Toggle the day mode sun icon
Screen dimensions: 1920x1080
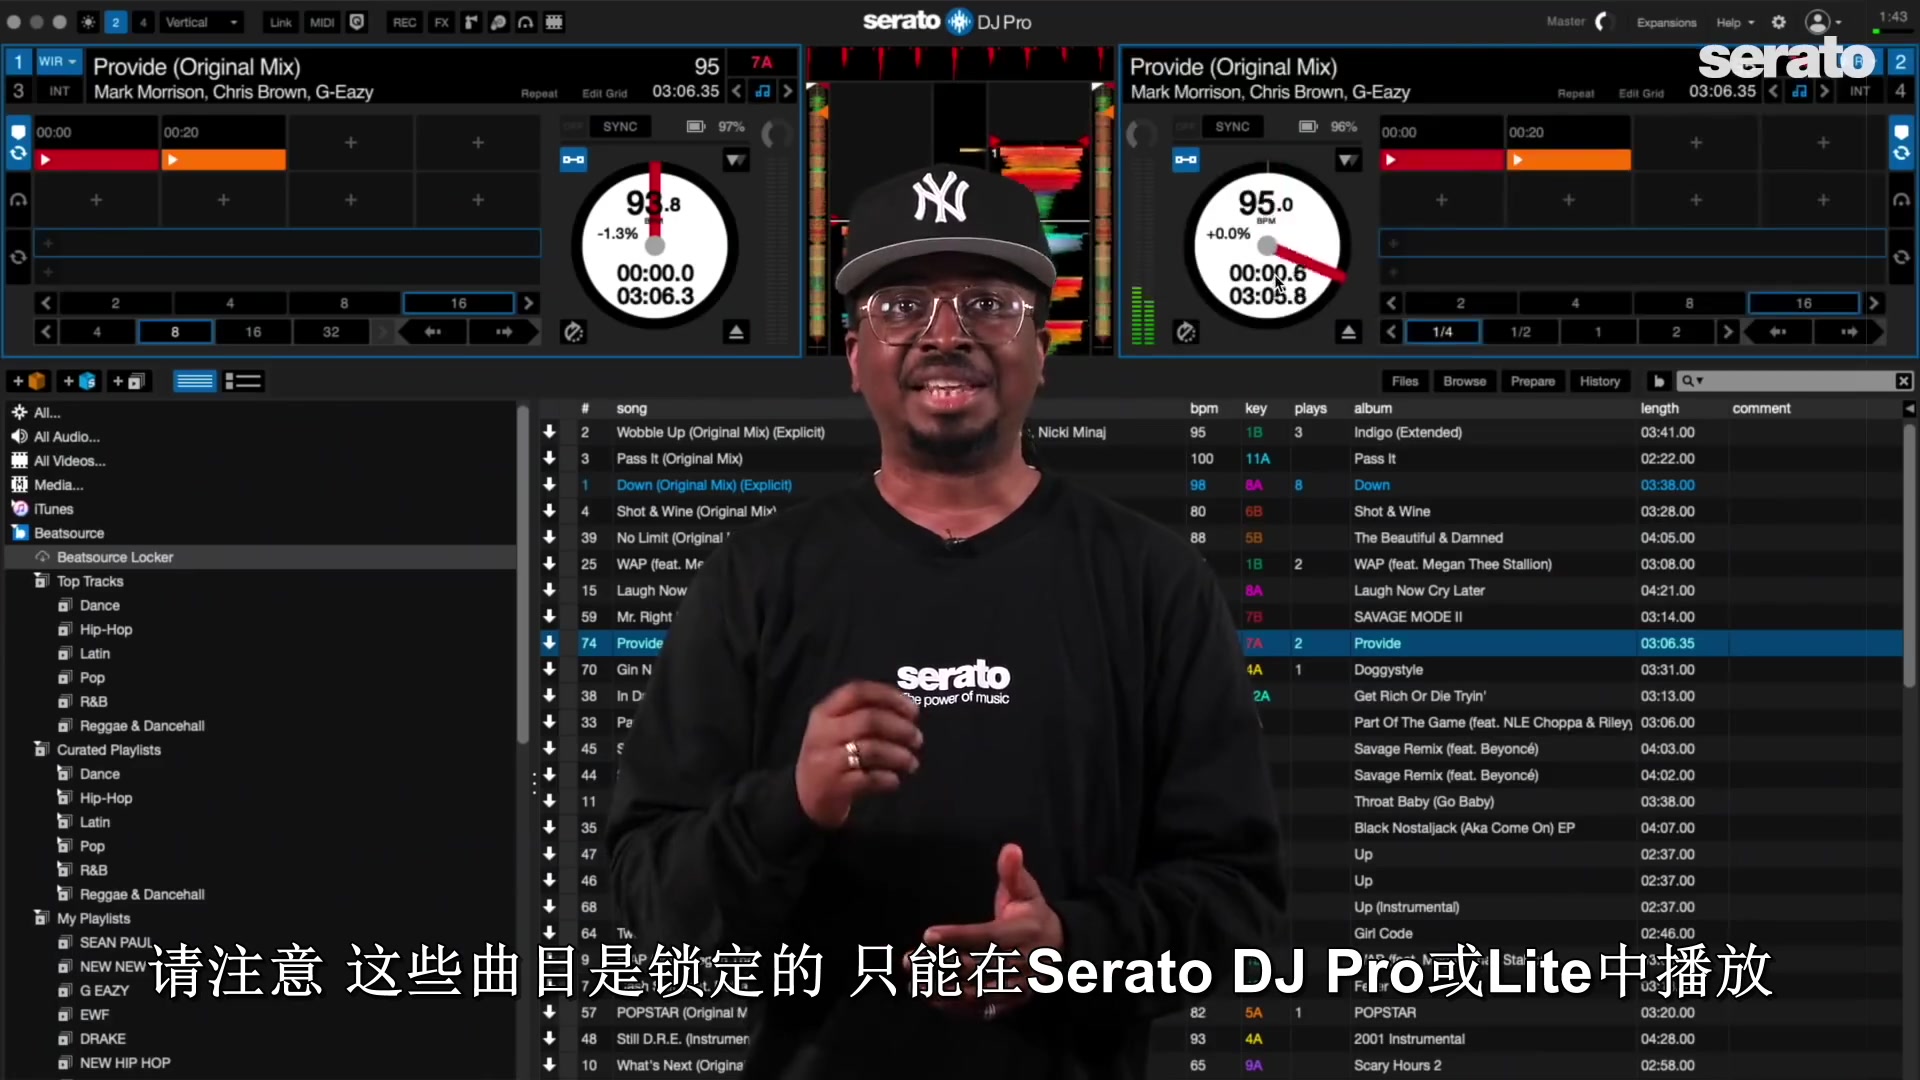click(x=88, y=22)
